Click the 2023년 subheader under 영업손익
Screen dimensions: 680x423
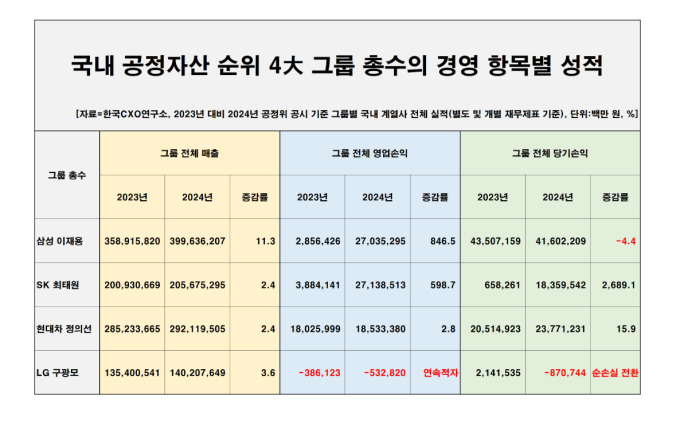point(312,197)
